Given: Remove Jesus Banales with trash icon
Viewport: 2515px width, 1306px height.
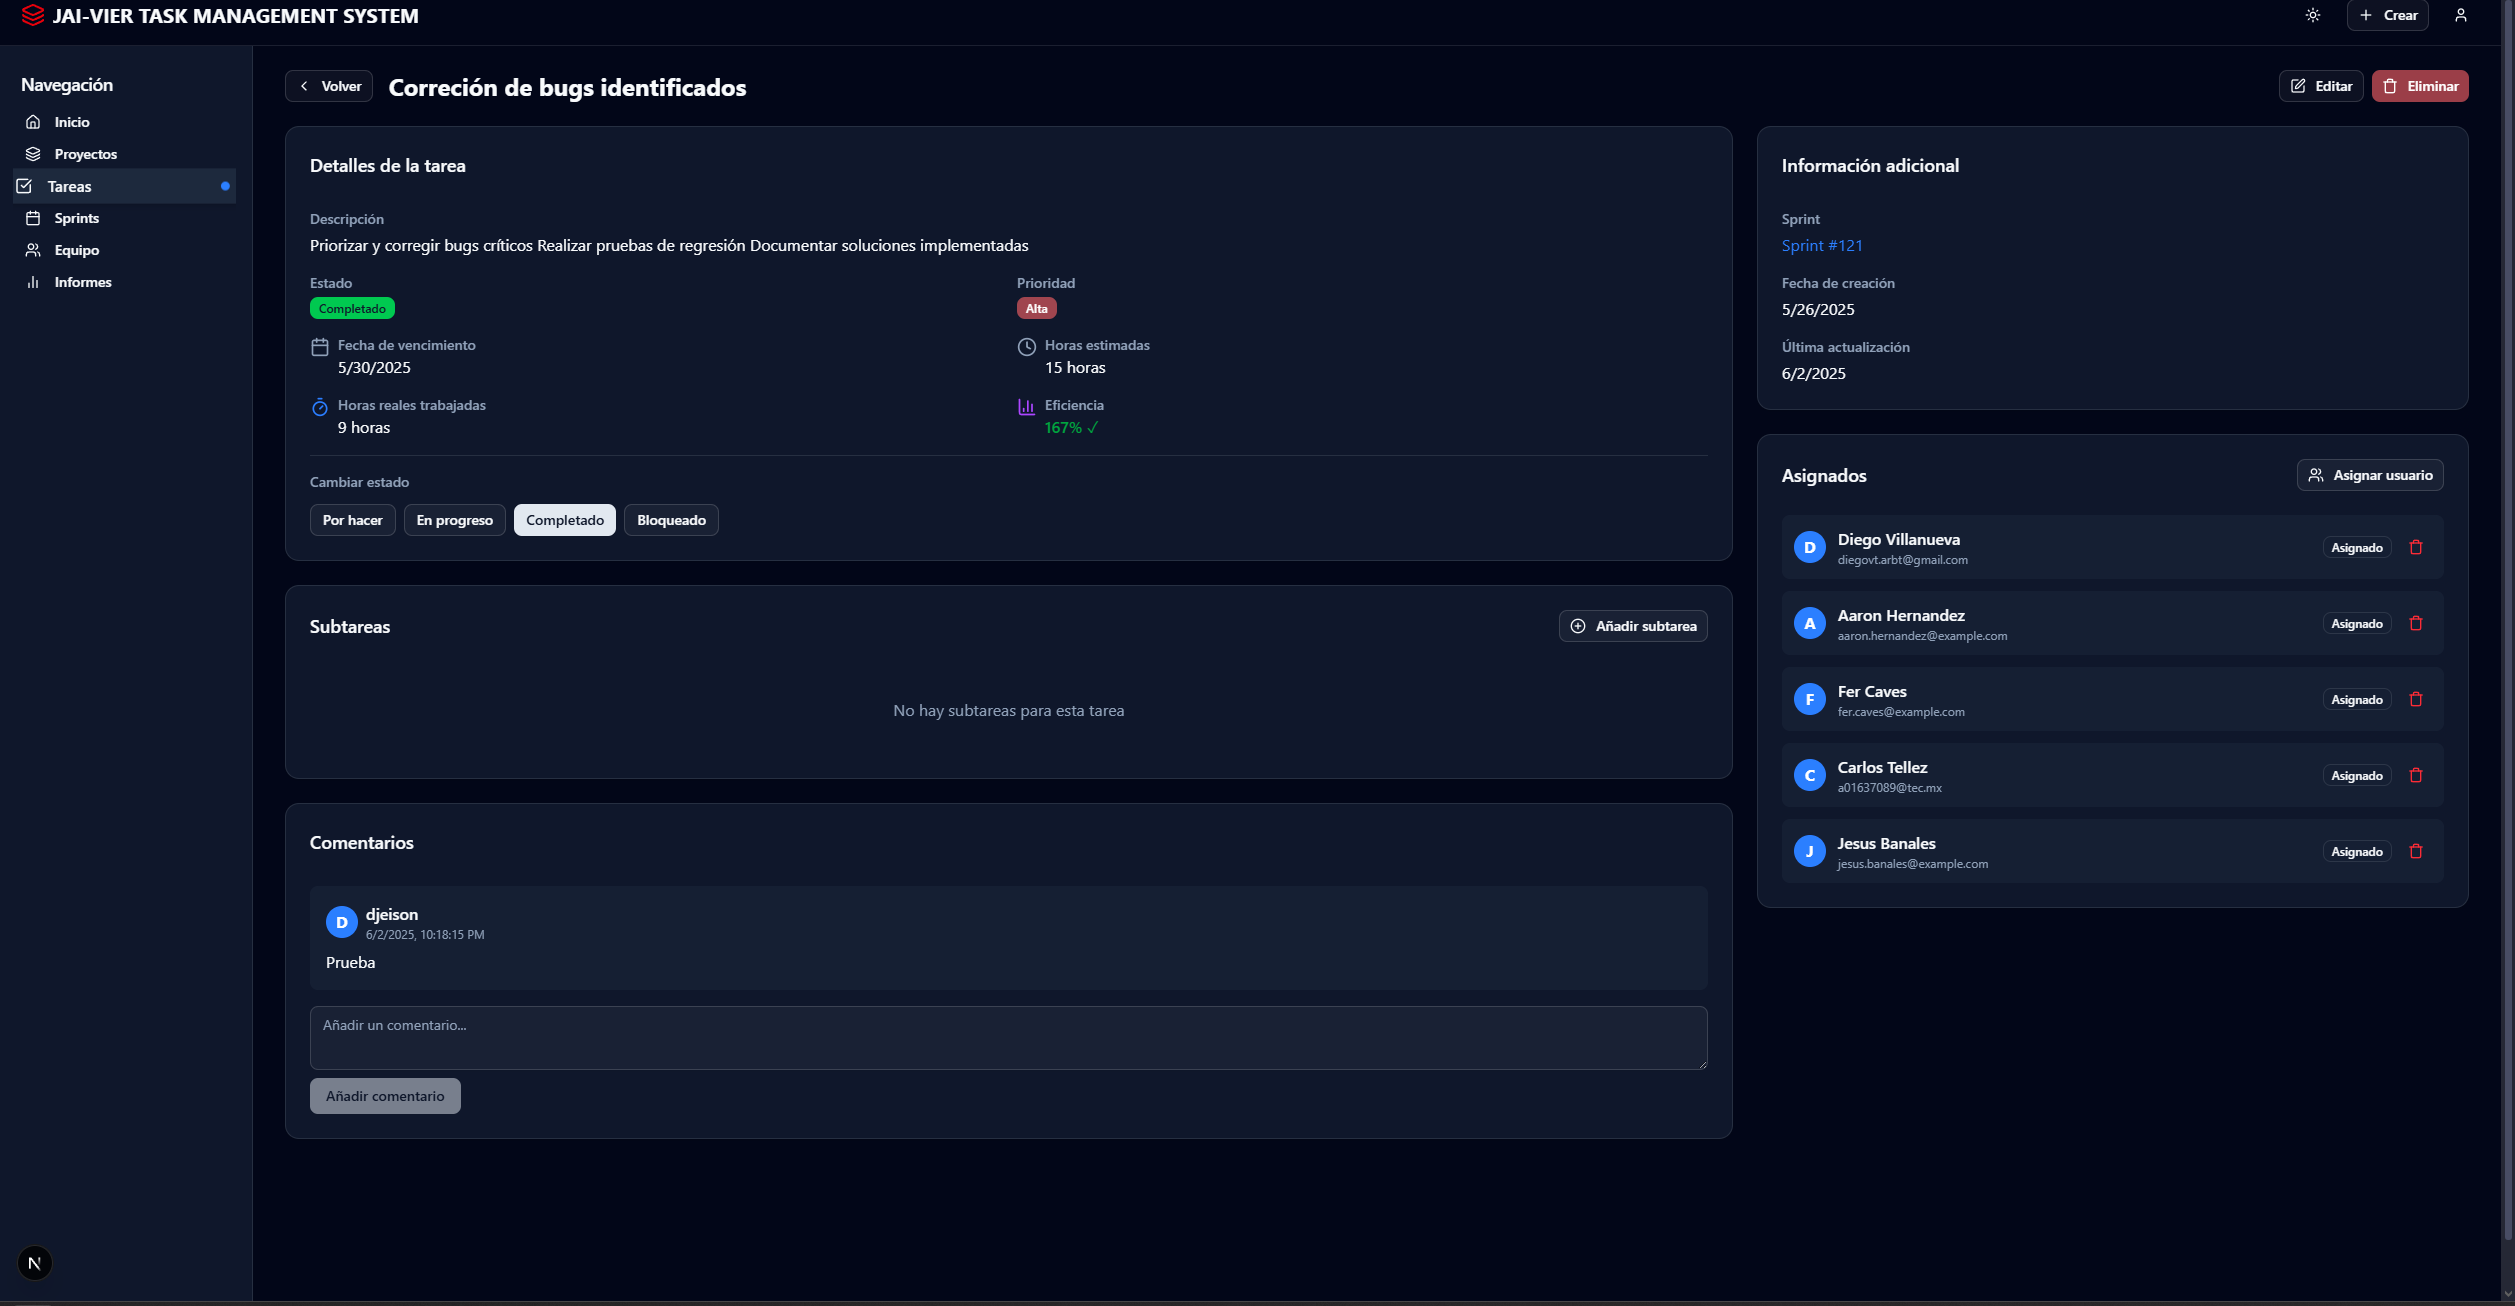Looking at the screenshot, I should 2416,851.
